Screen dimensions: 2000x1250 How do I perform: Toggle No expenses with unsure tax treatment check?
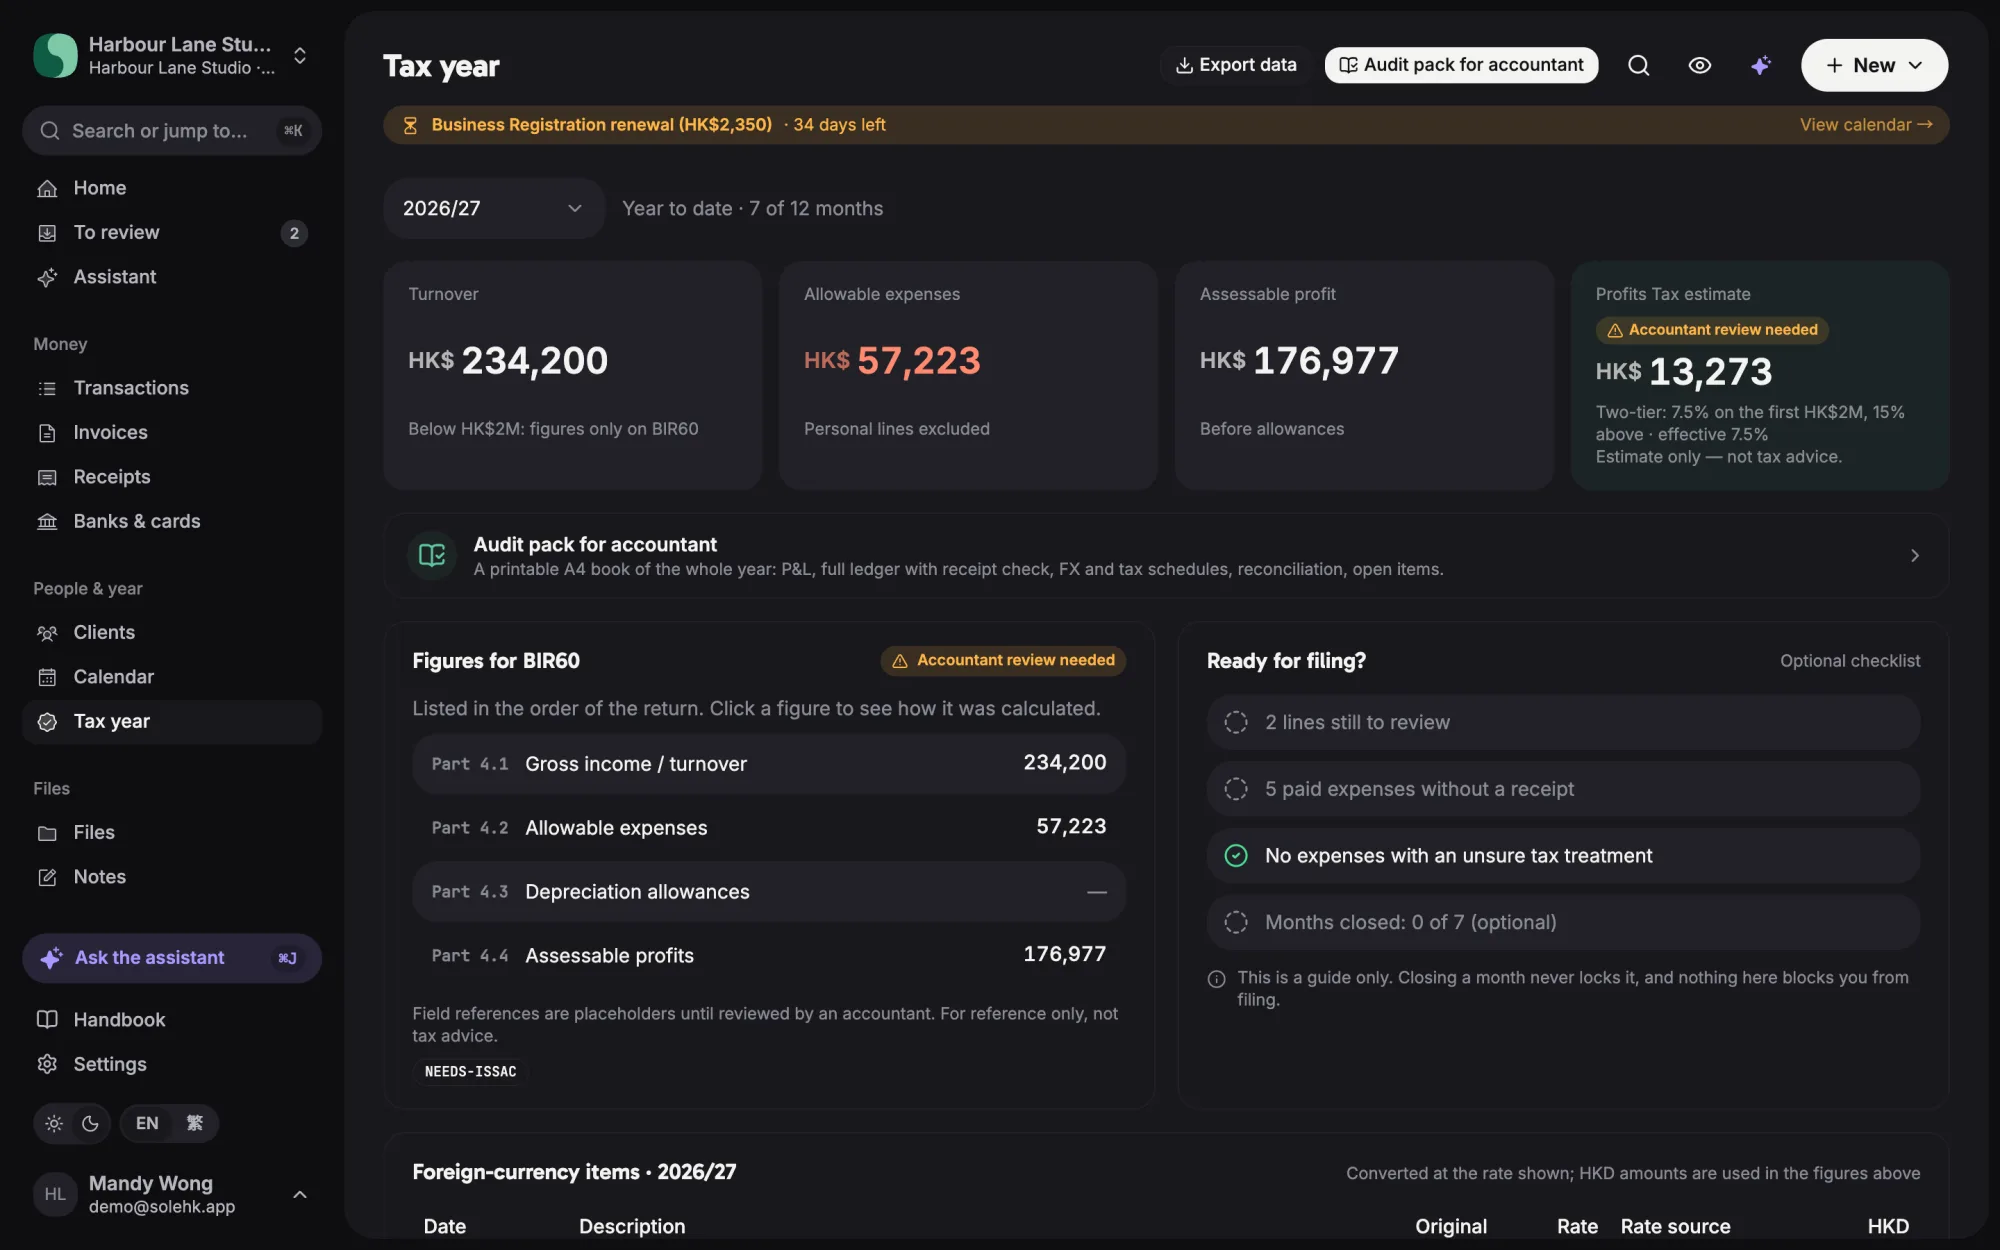click(1563, 856)
